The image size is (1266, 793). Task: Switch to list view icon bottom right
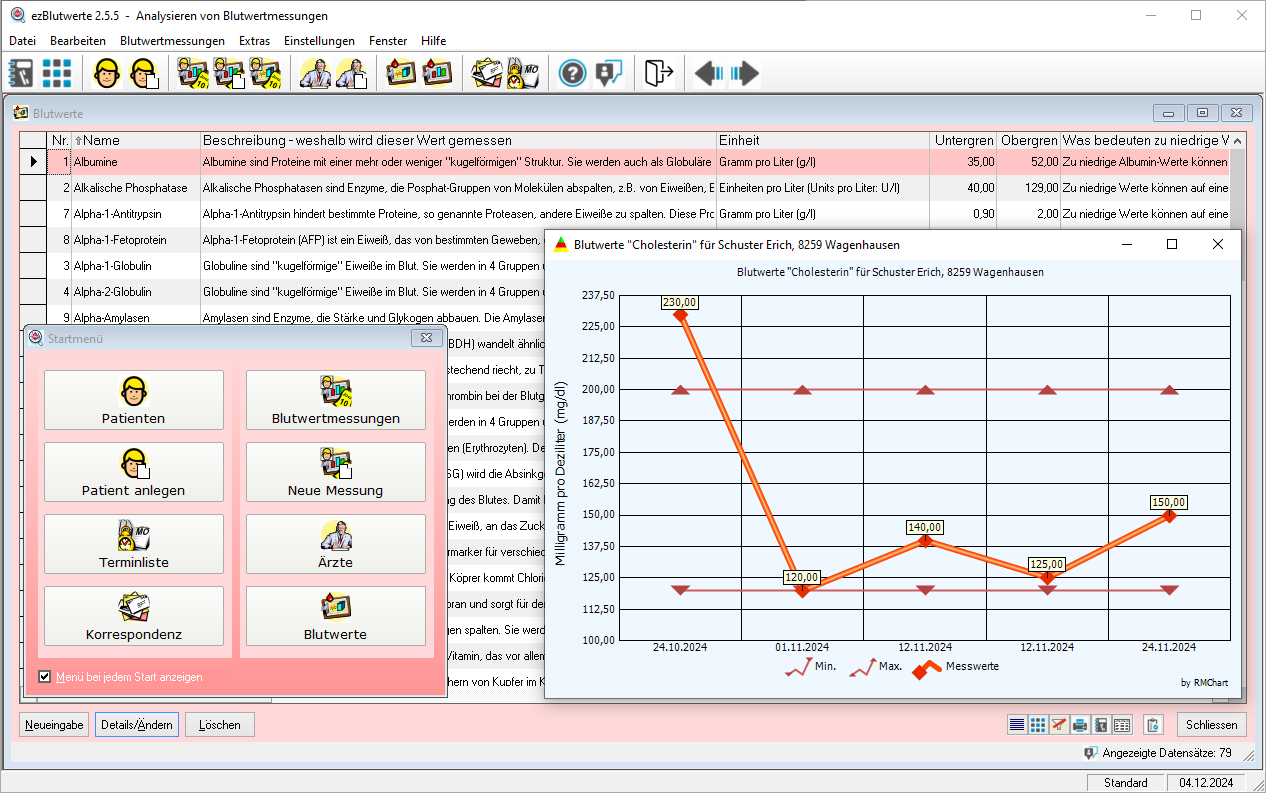(1017, 724)
